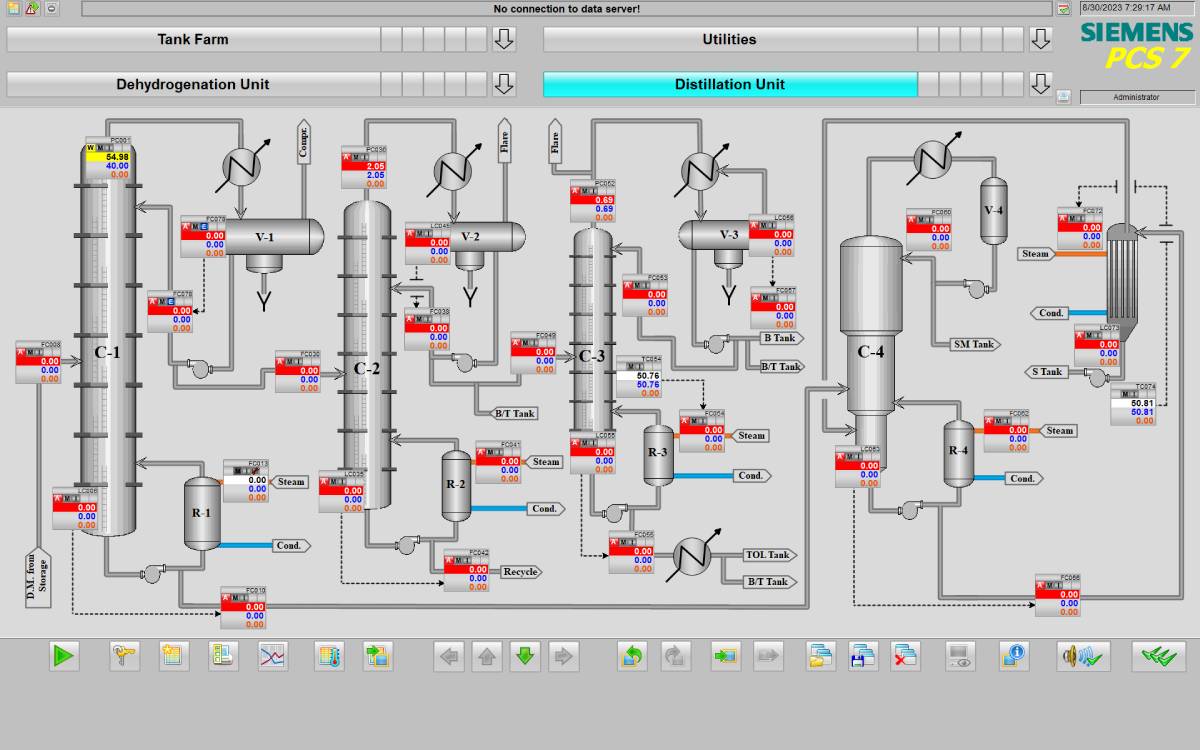Screen dimensions: 1200x750
Task: Expand Utilities area dropdown arrow
Action: [1041, 40]
